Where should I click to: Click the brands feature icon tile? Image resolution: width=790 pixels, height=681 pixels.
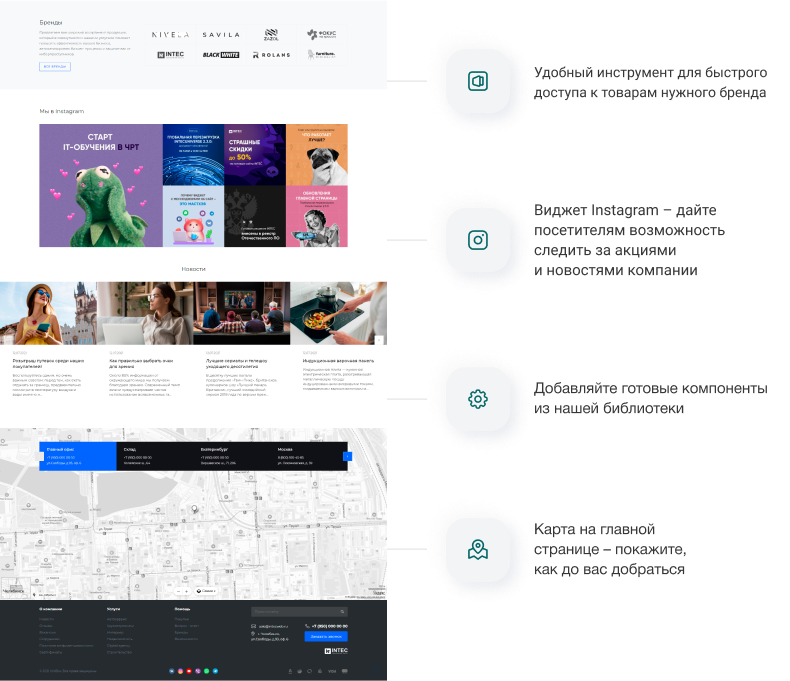pos(477,81)
